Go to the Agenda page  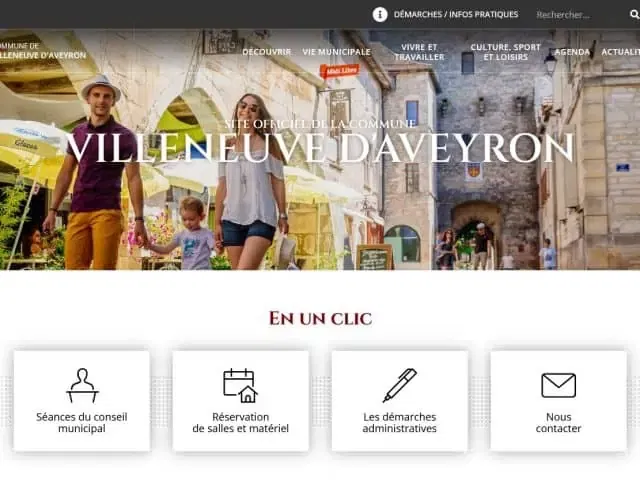pos(572,52)
